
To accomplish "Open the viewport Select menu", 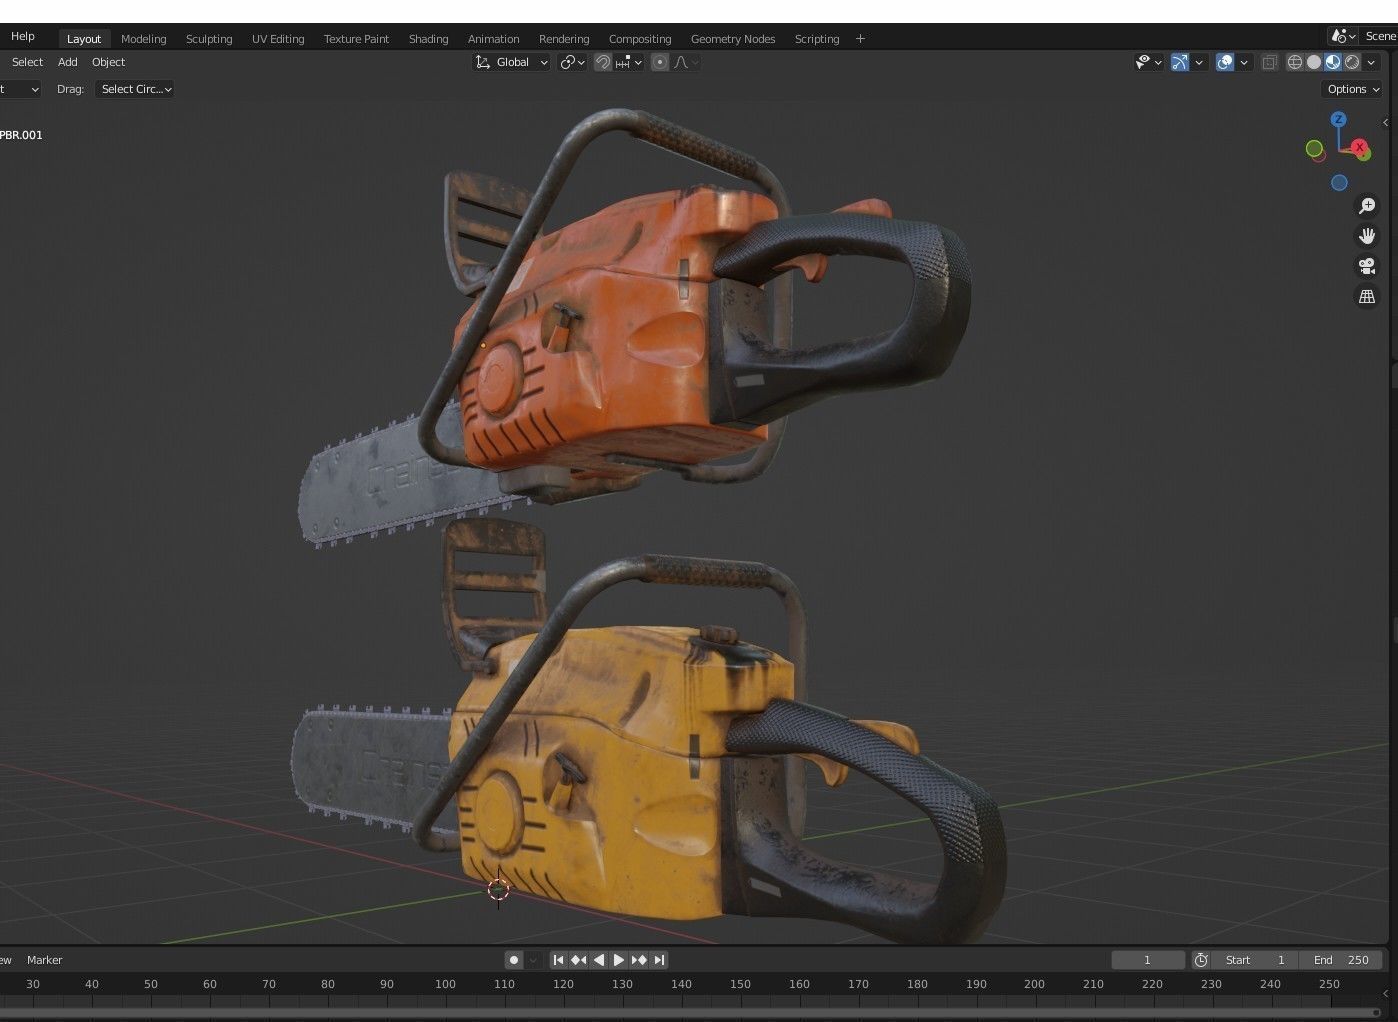I will coord(27,62).
